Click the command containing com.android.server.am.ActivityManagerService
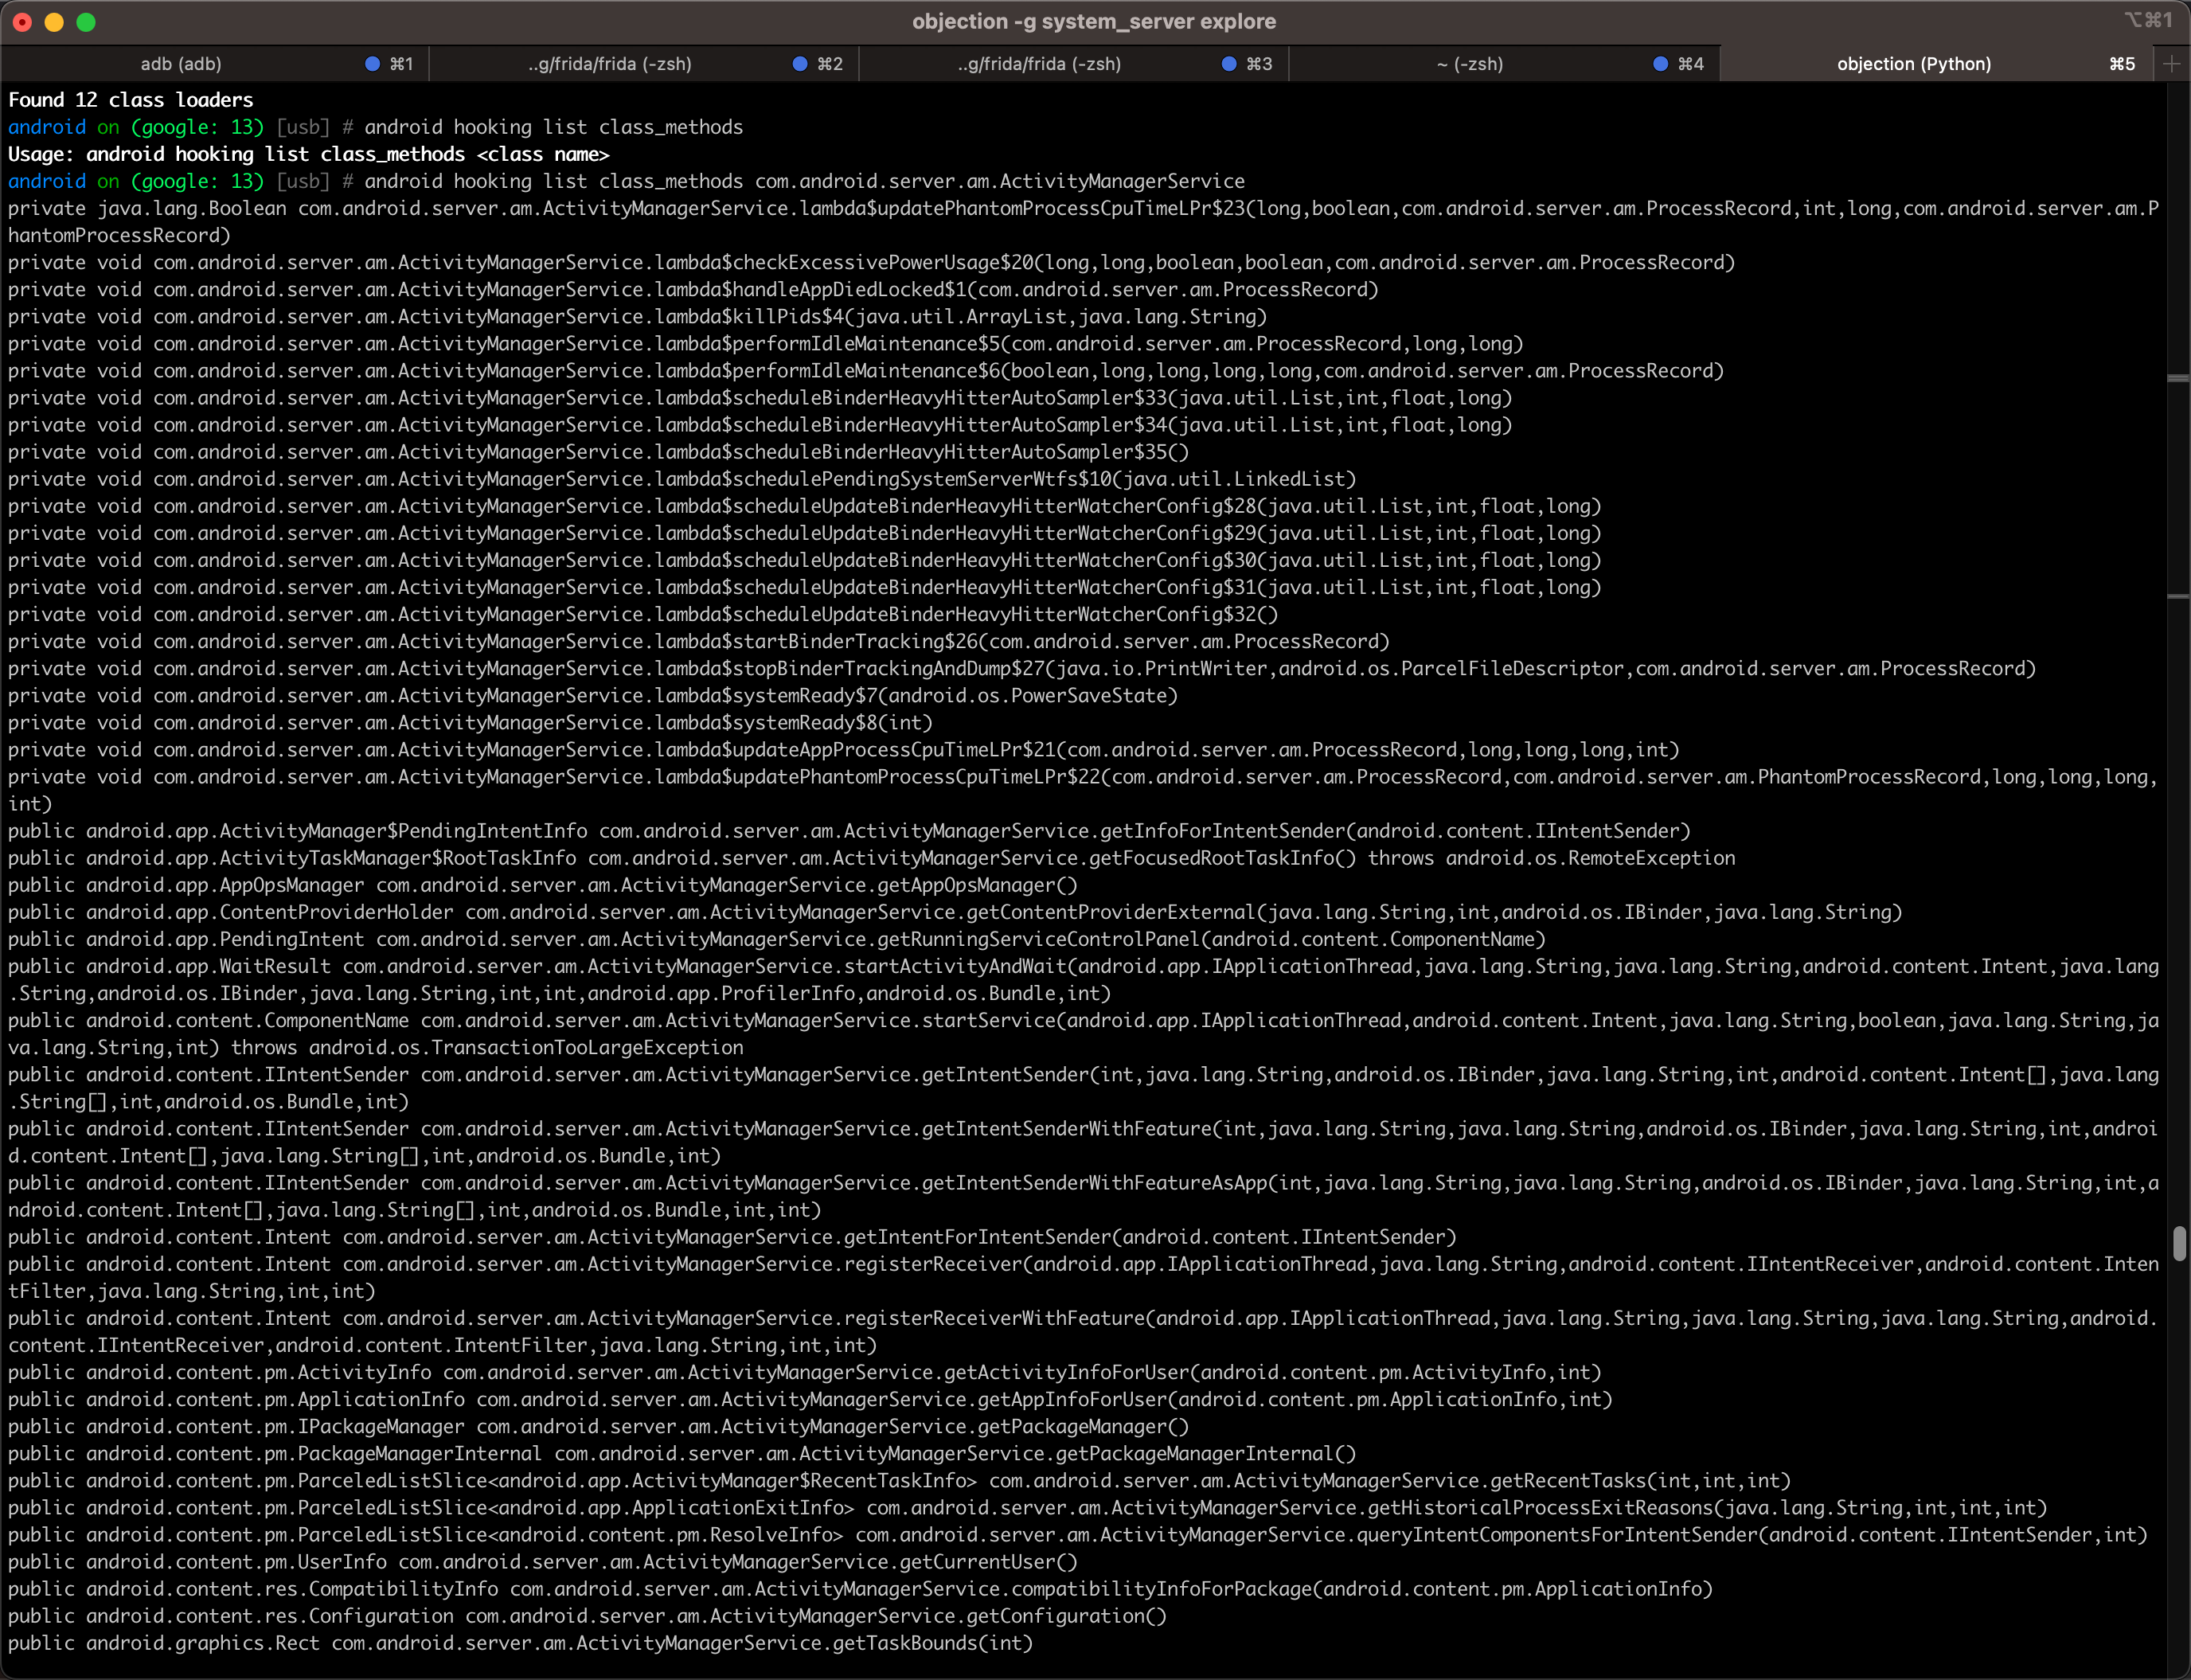2191x1680 pixels. pos(804,181)
